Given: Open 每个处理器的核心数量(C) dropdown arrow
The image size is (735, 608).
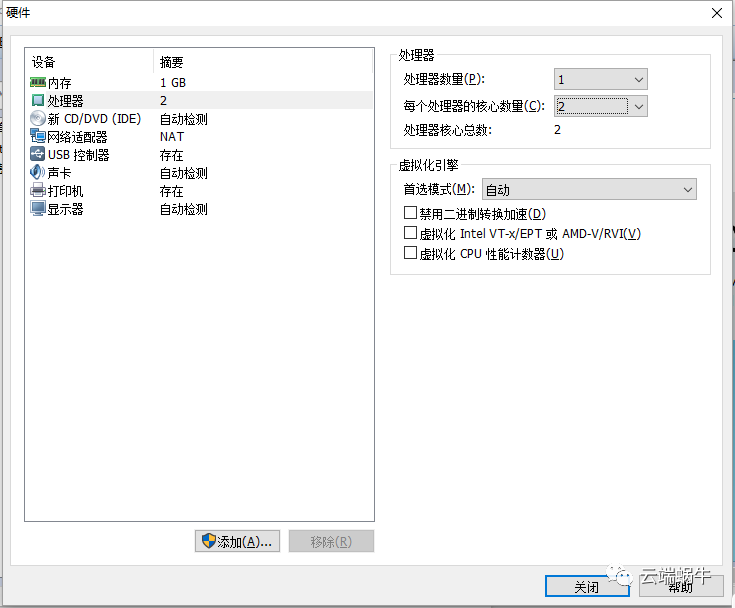Looking at the screenshot, I should point(638,106).
